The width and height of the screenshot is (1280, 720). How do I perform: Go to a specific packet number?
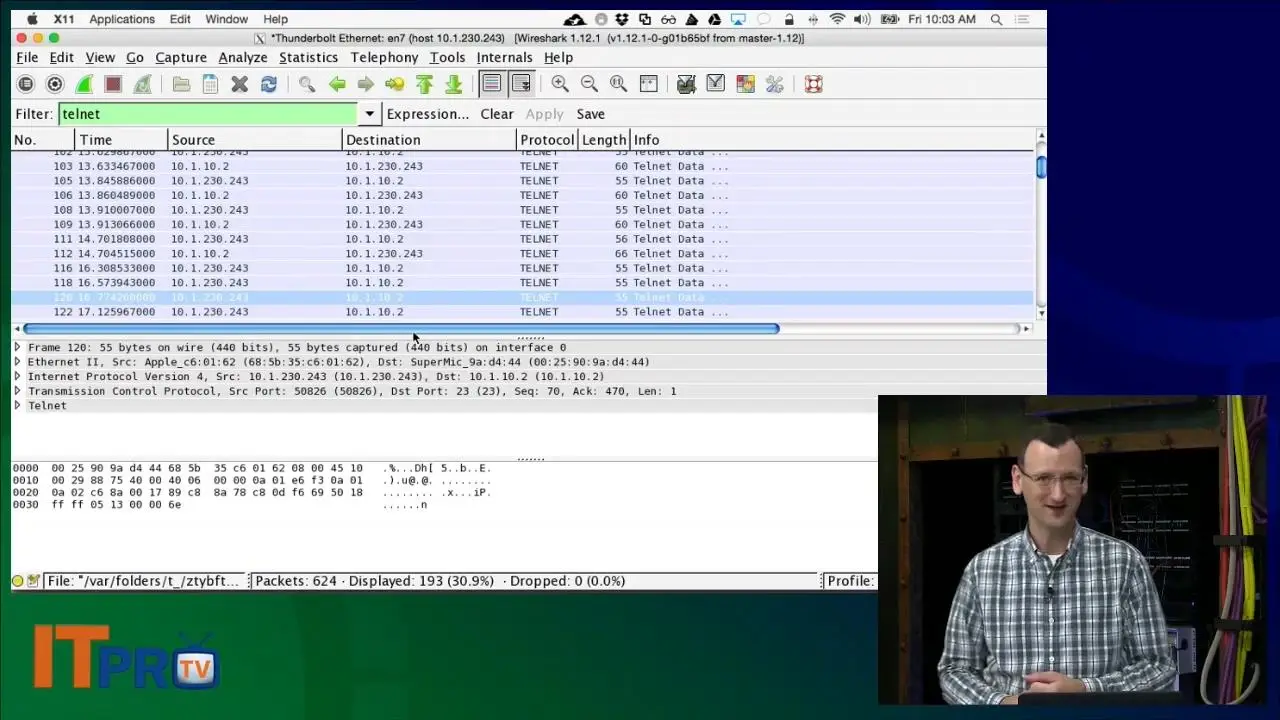395,84
